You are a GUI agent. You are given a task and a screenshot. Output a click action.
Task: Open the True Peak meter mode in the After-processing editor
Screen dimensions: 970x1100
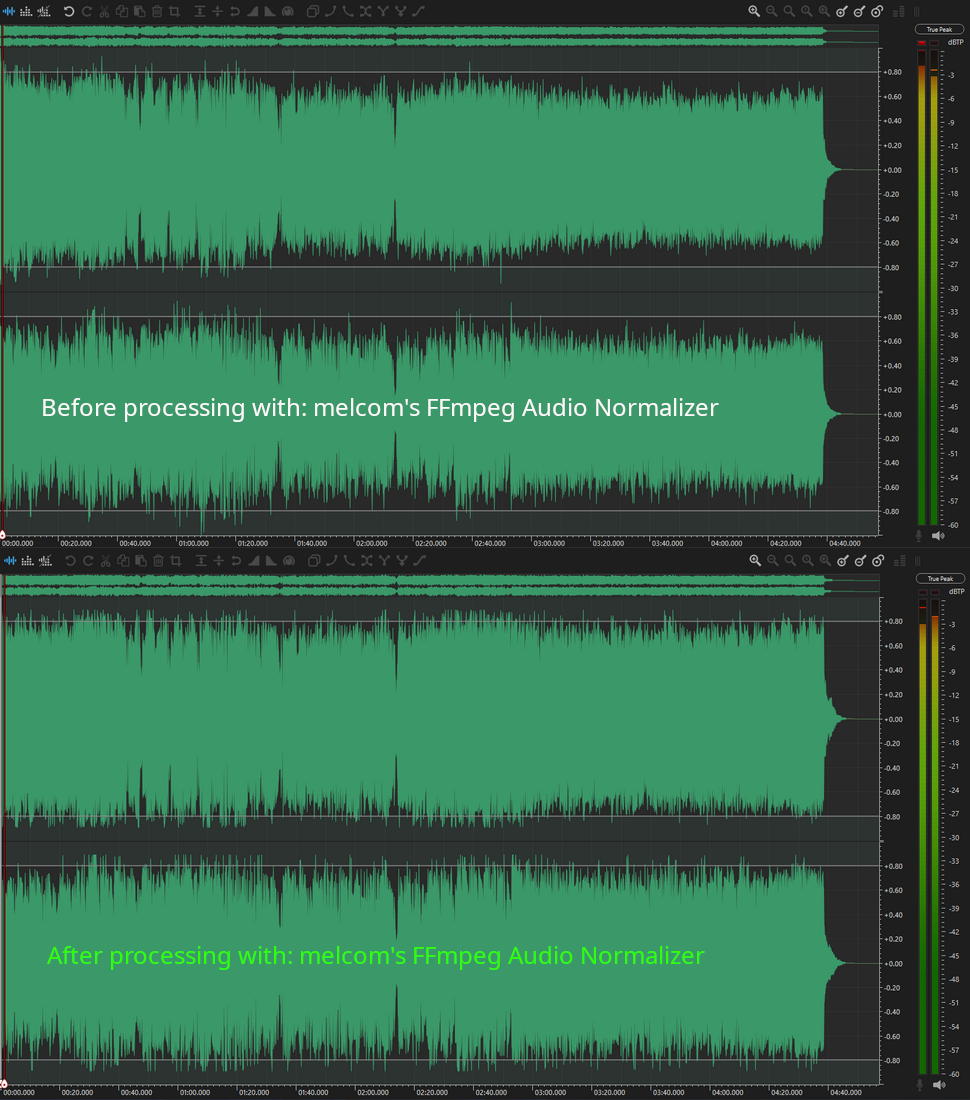[939, 579]
